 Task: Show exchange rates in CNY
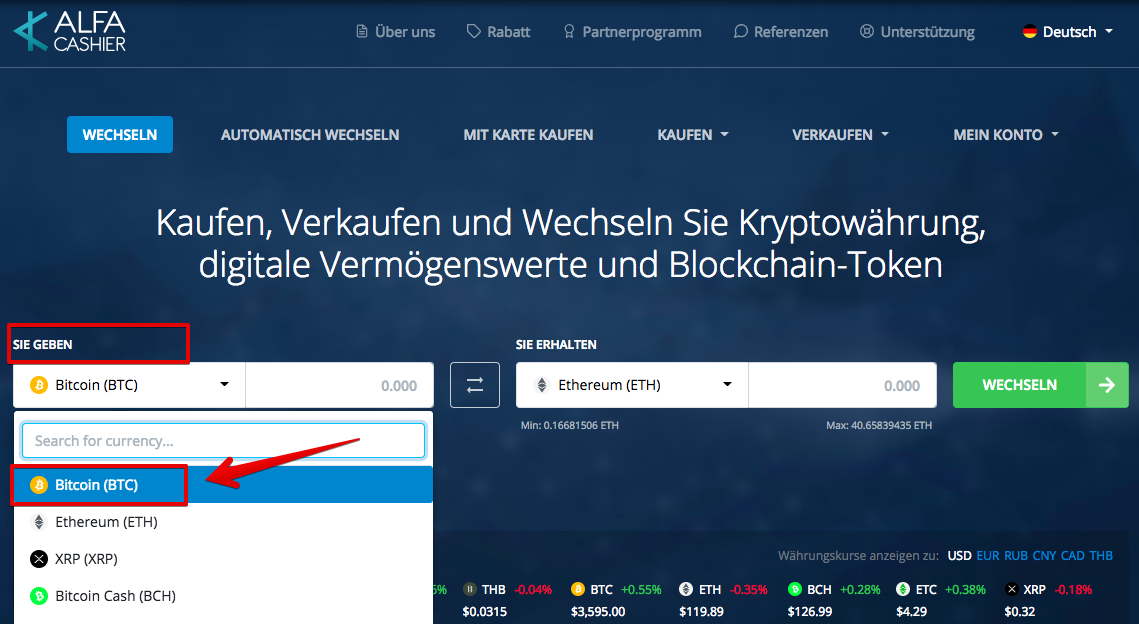pyautogui.click(x=1045, y=556)
